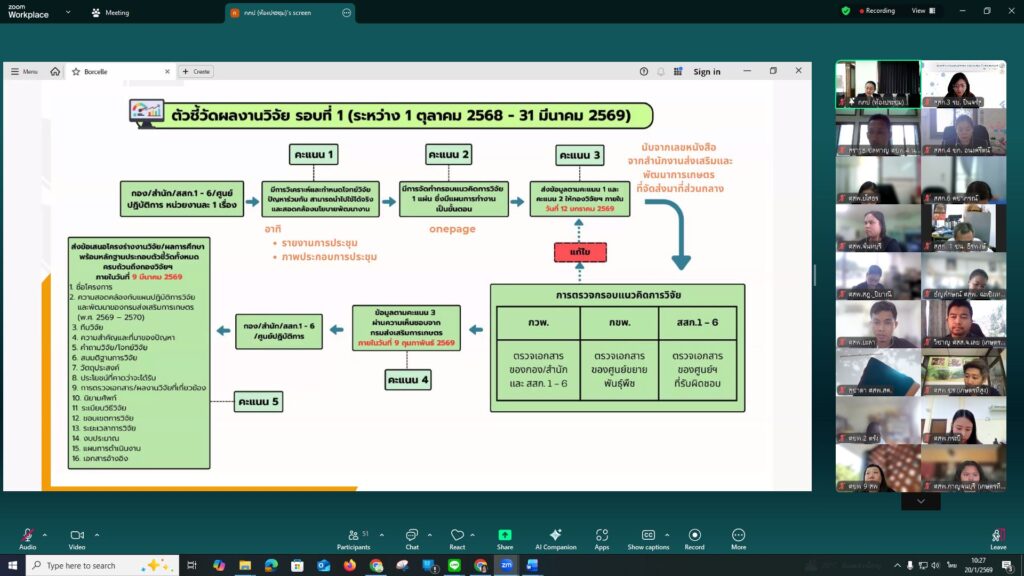Expand audio options arrow next to Audio

tap(47, 534)
